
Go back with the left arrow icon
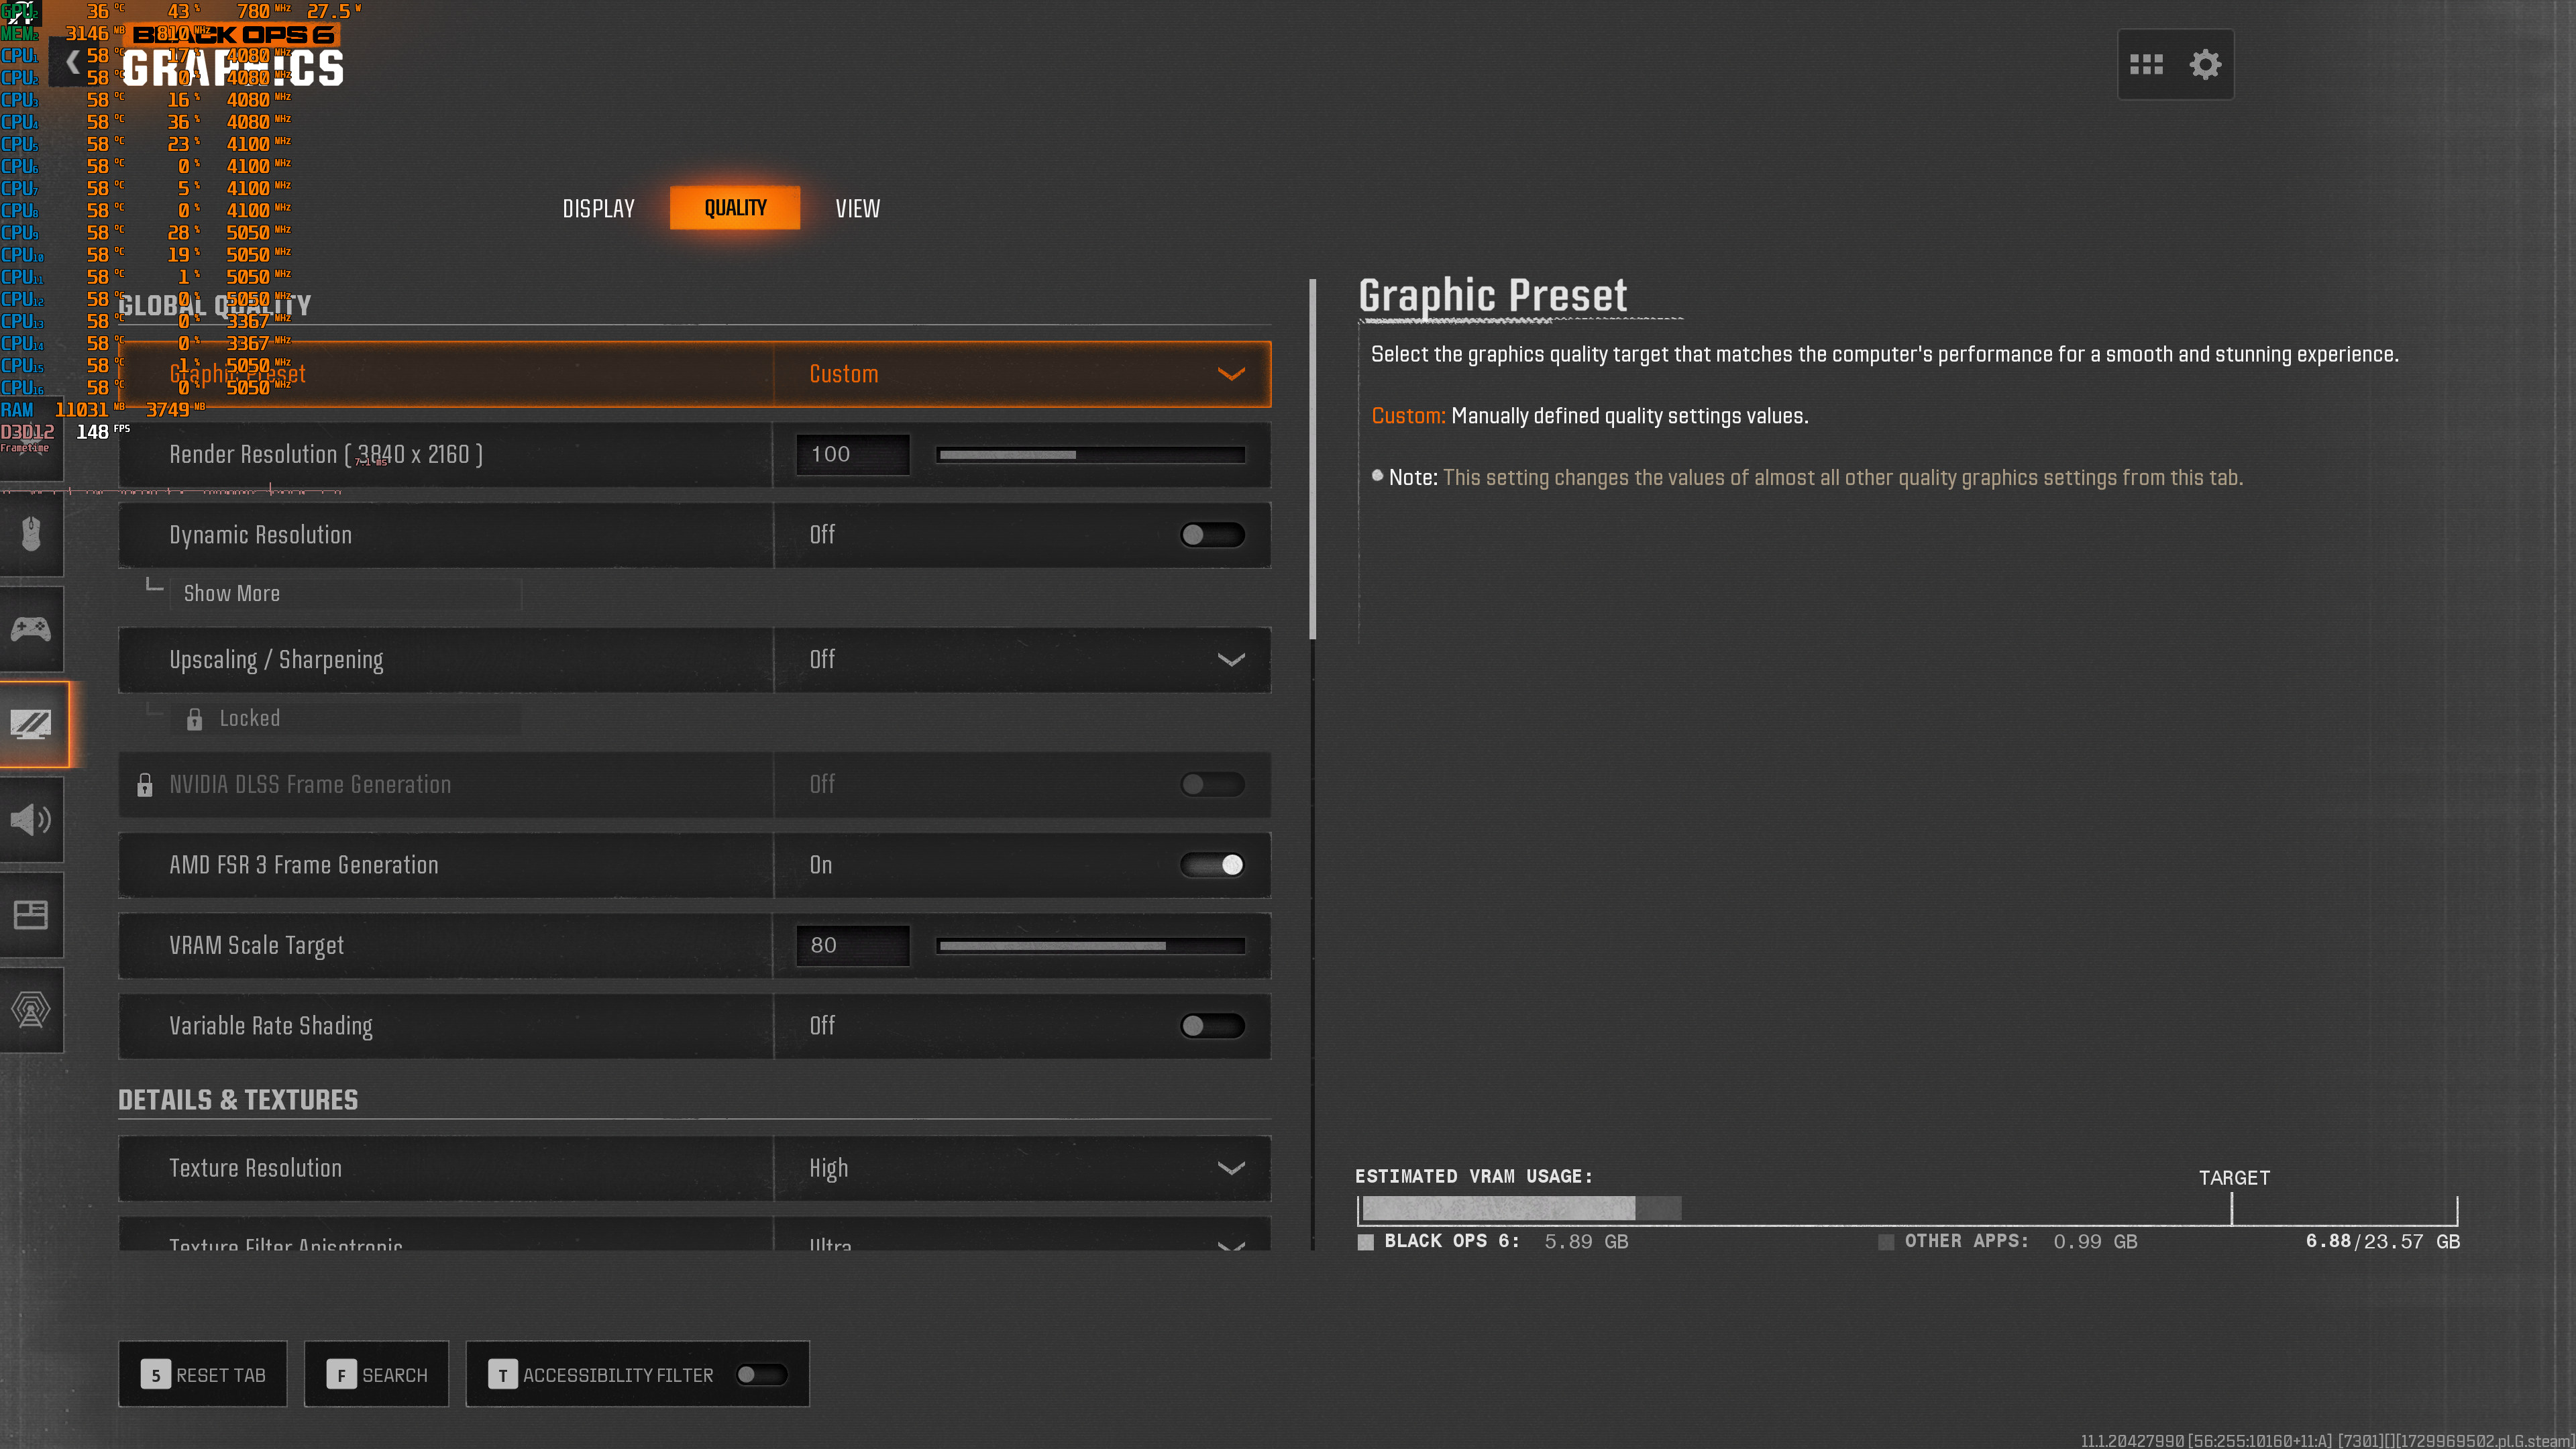(72, 63)
